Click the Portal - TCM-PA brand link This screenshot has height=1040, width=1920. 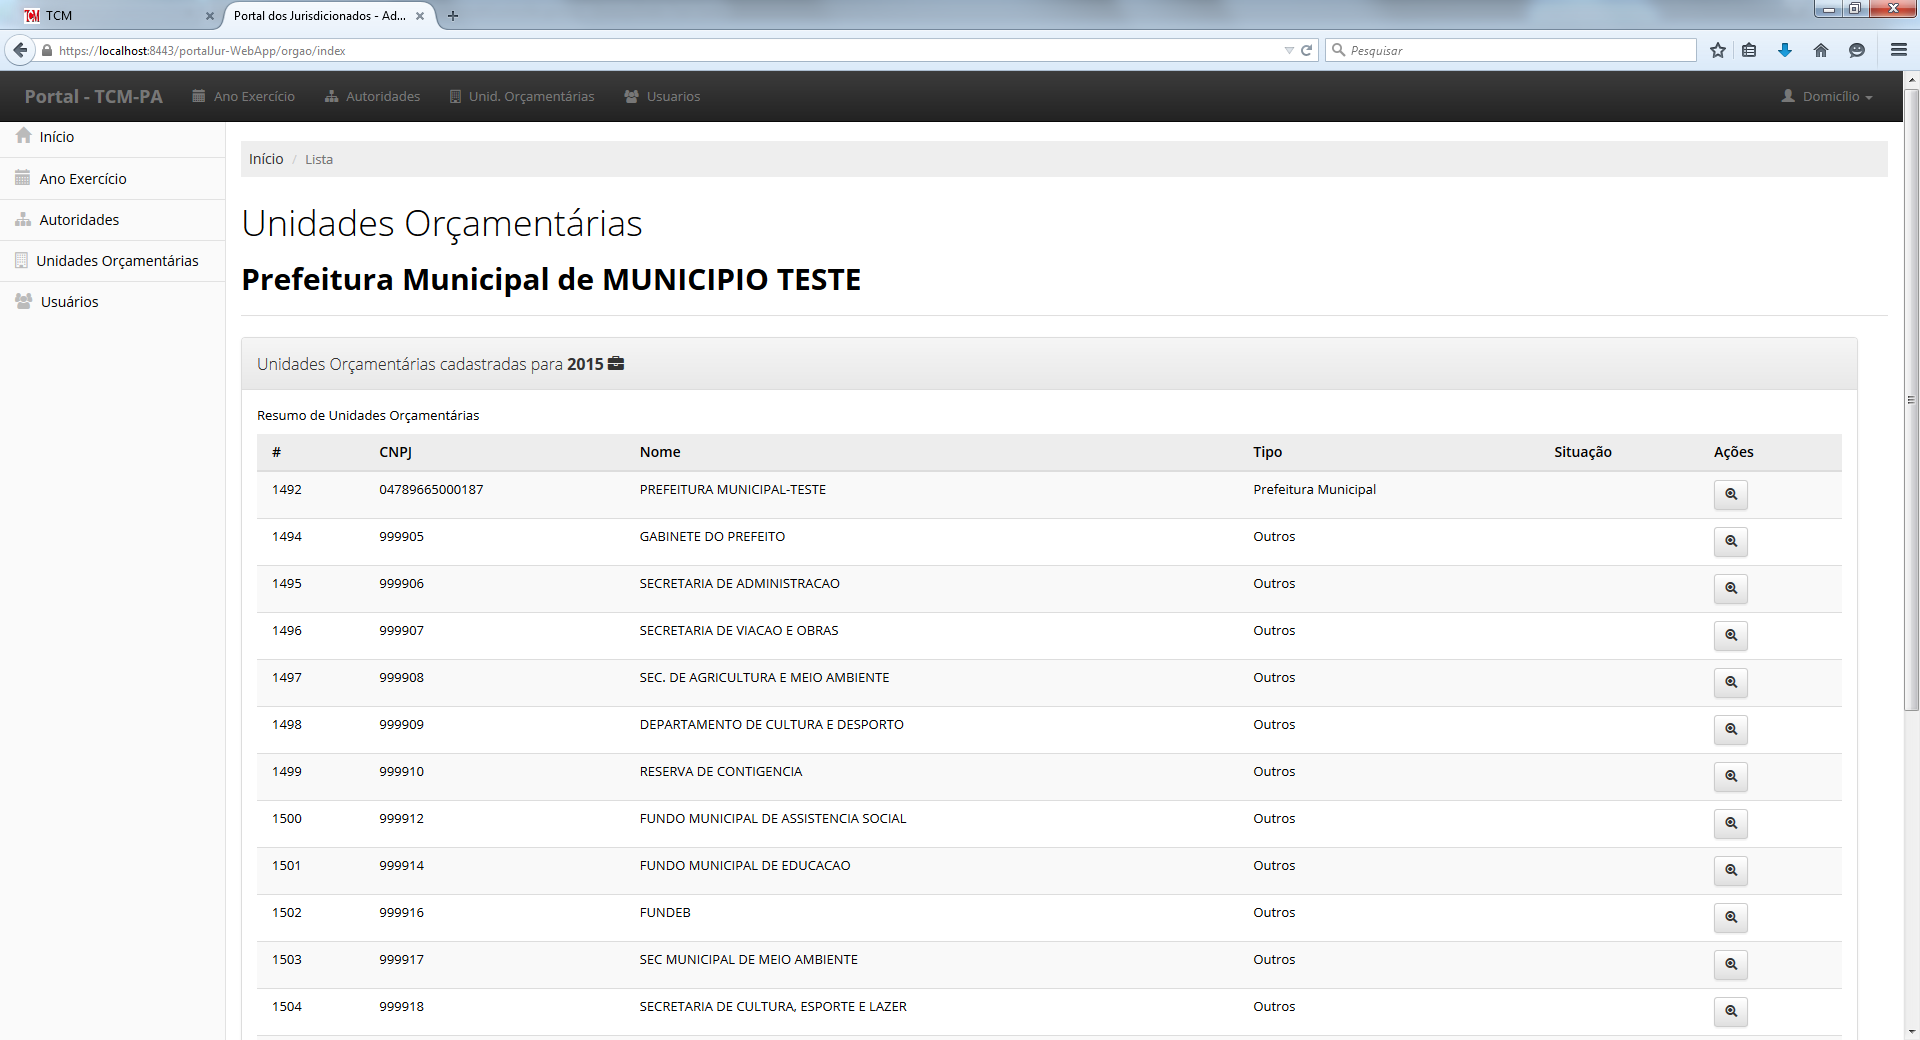click(x=94, y=97)
